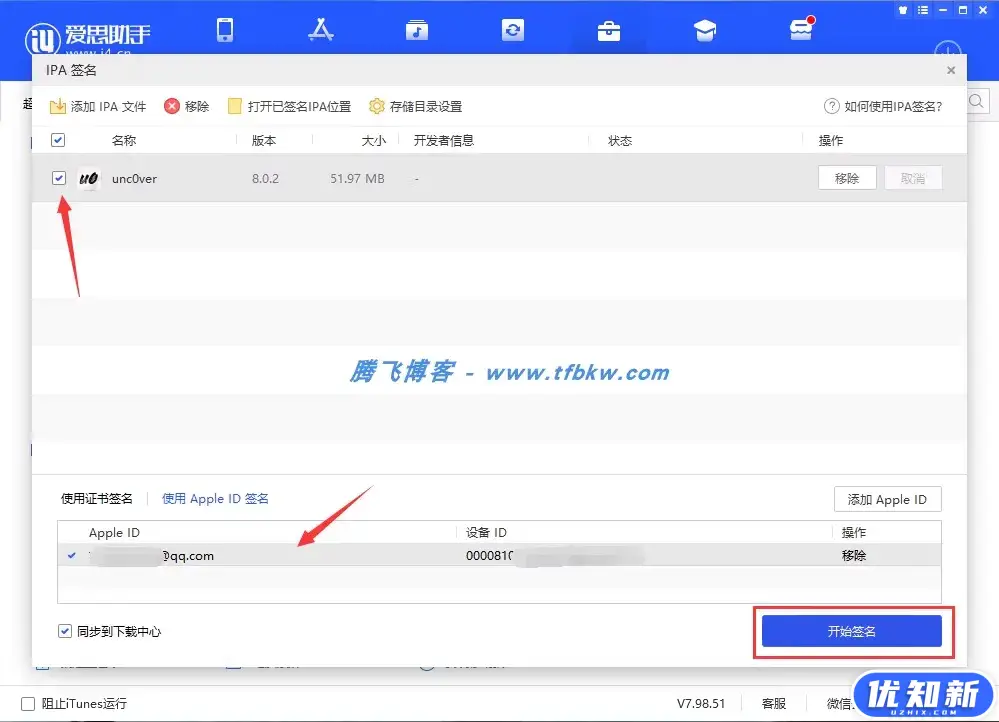Maximize the i4 main window

tap(963, 10)
